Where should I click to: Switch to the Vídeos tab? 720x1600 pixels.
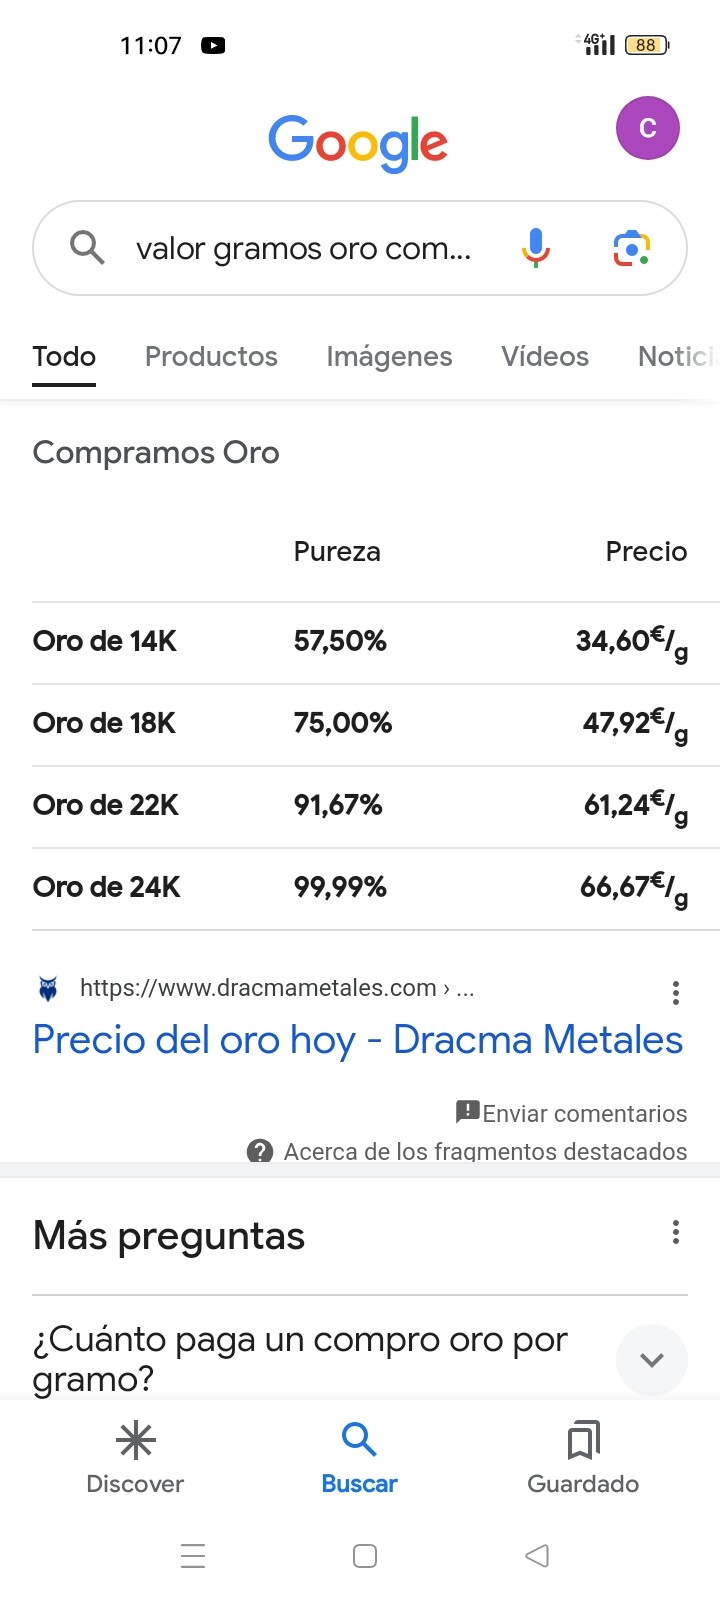(545, 357)
